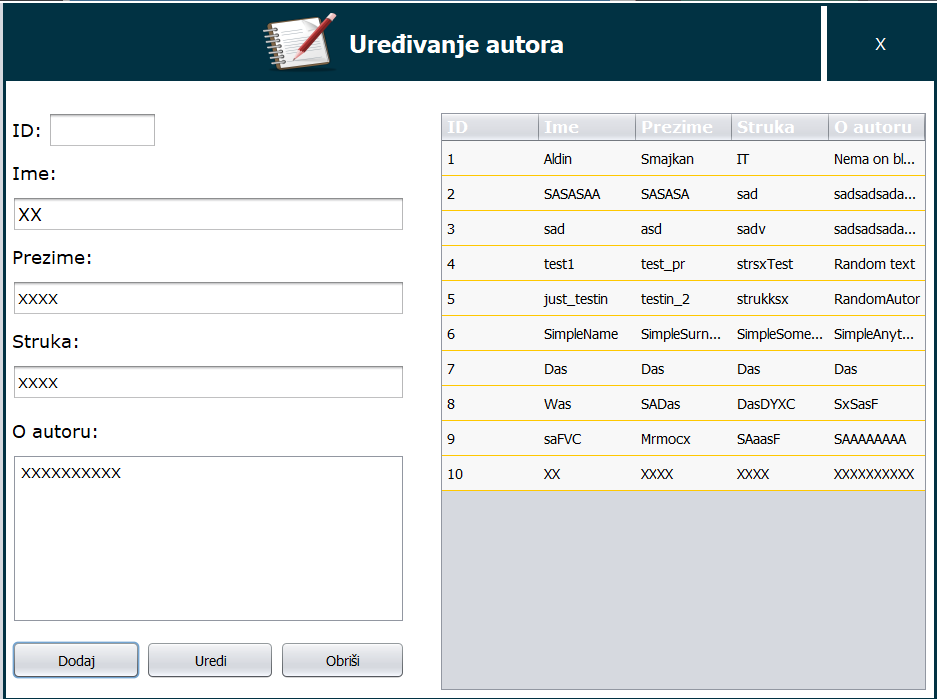Sort table by O autoru column header
Image resolution: width=937 pixels, height=699 pixels.
[x=877, y=127]
